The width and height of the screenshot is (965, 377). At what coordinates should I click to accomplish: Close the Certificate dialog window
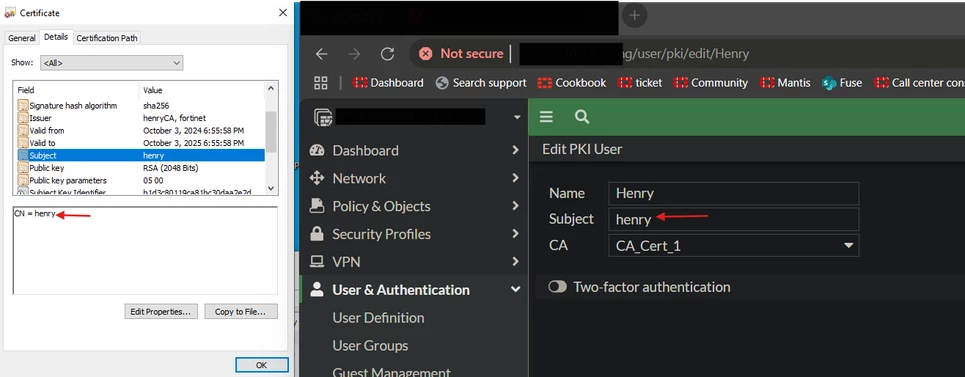[282, 12]
